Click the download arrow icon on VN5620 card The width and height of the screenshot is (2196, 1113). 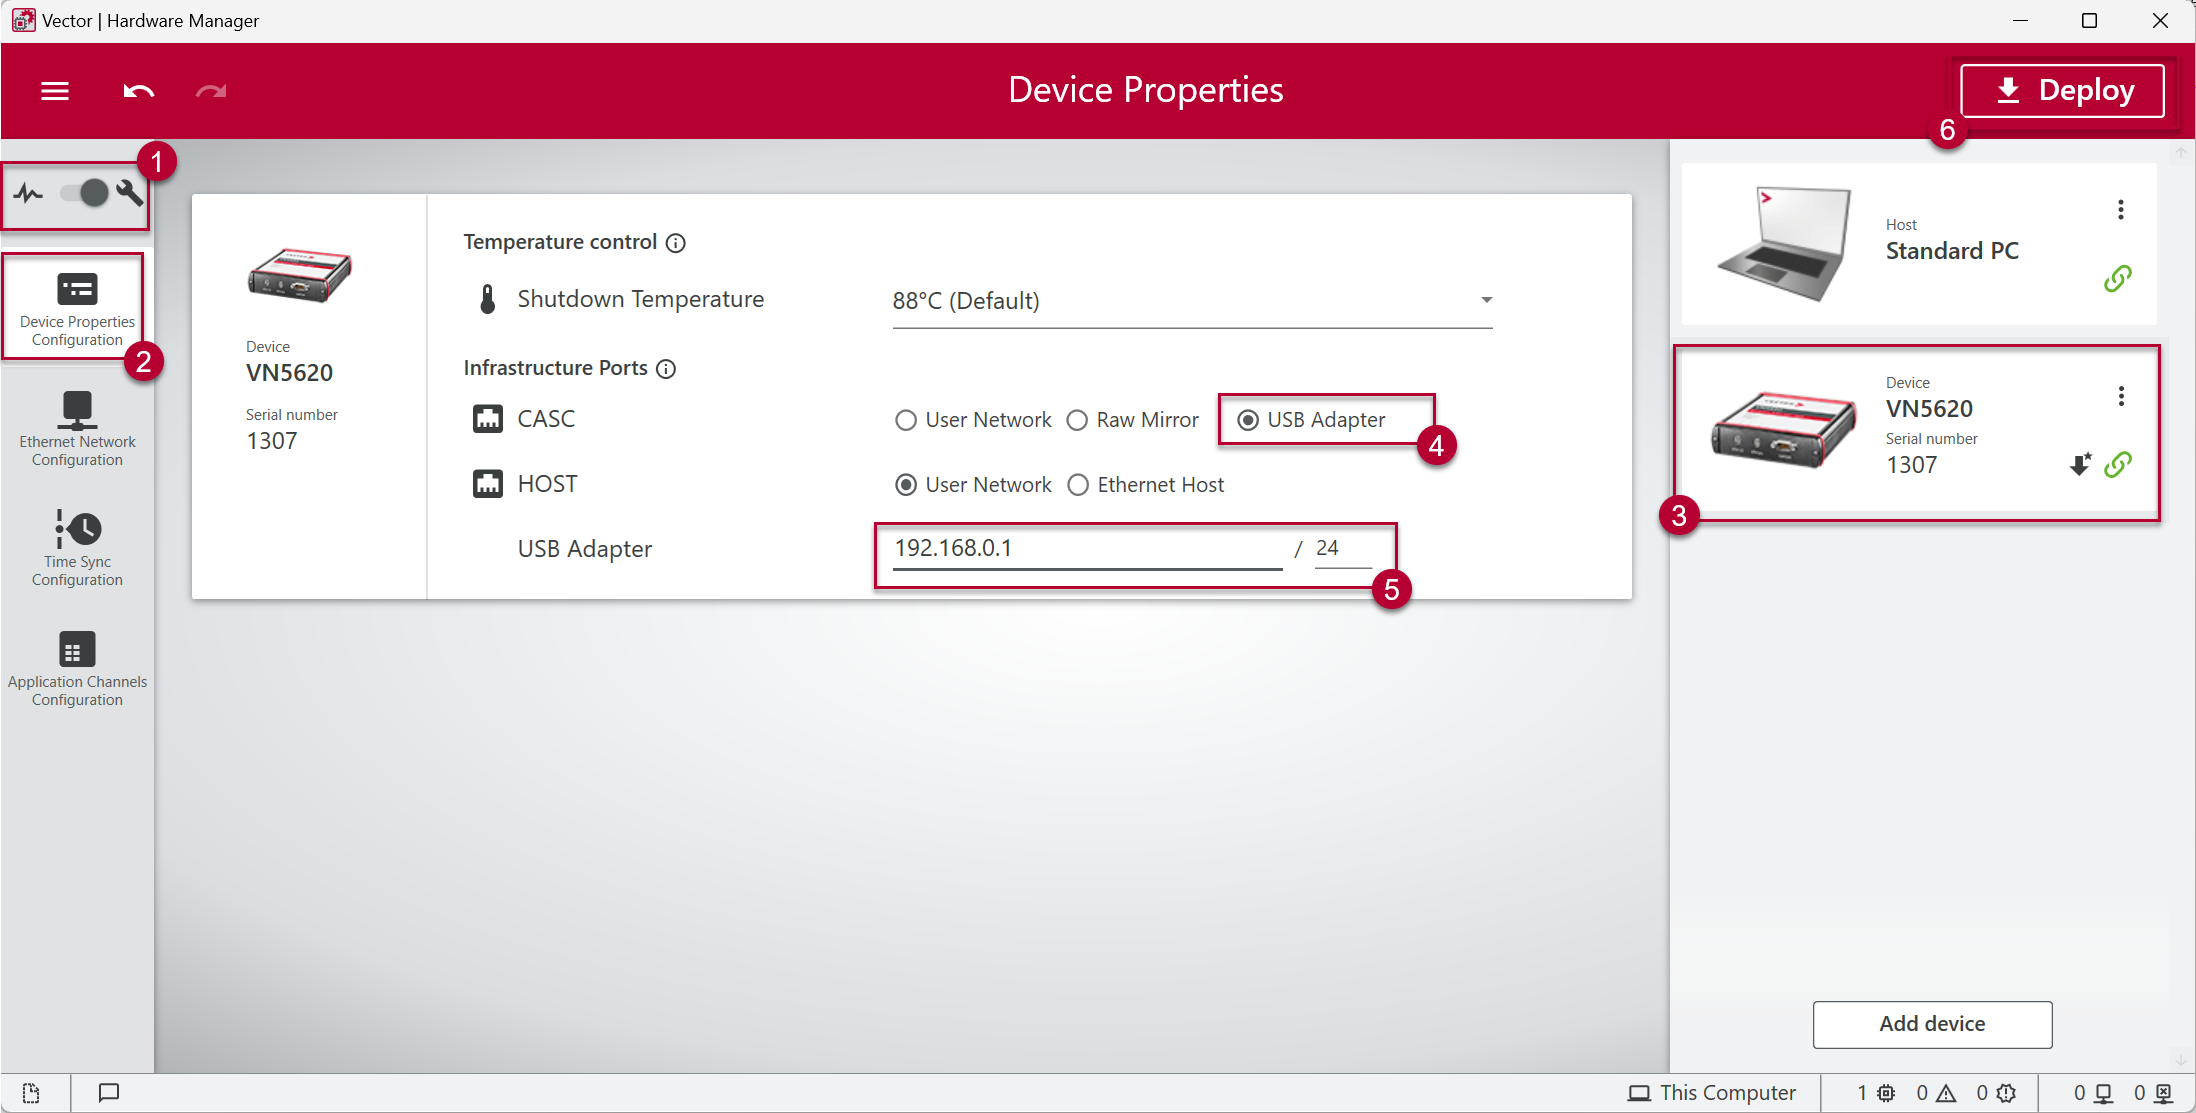click(x=2080, y=464)
